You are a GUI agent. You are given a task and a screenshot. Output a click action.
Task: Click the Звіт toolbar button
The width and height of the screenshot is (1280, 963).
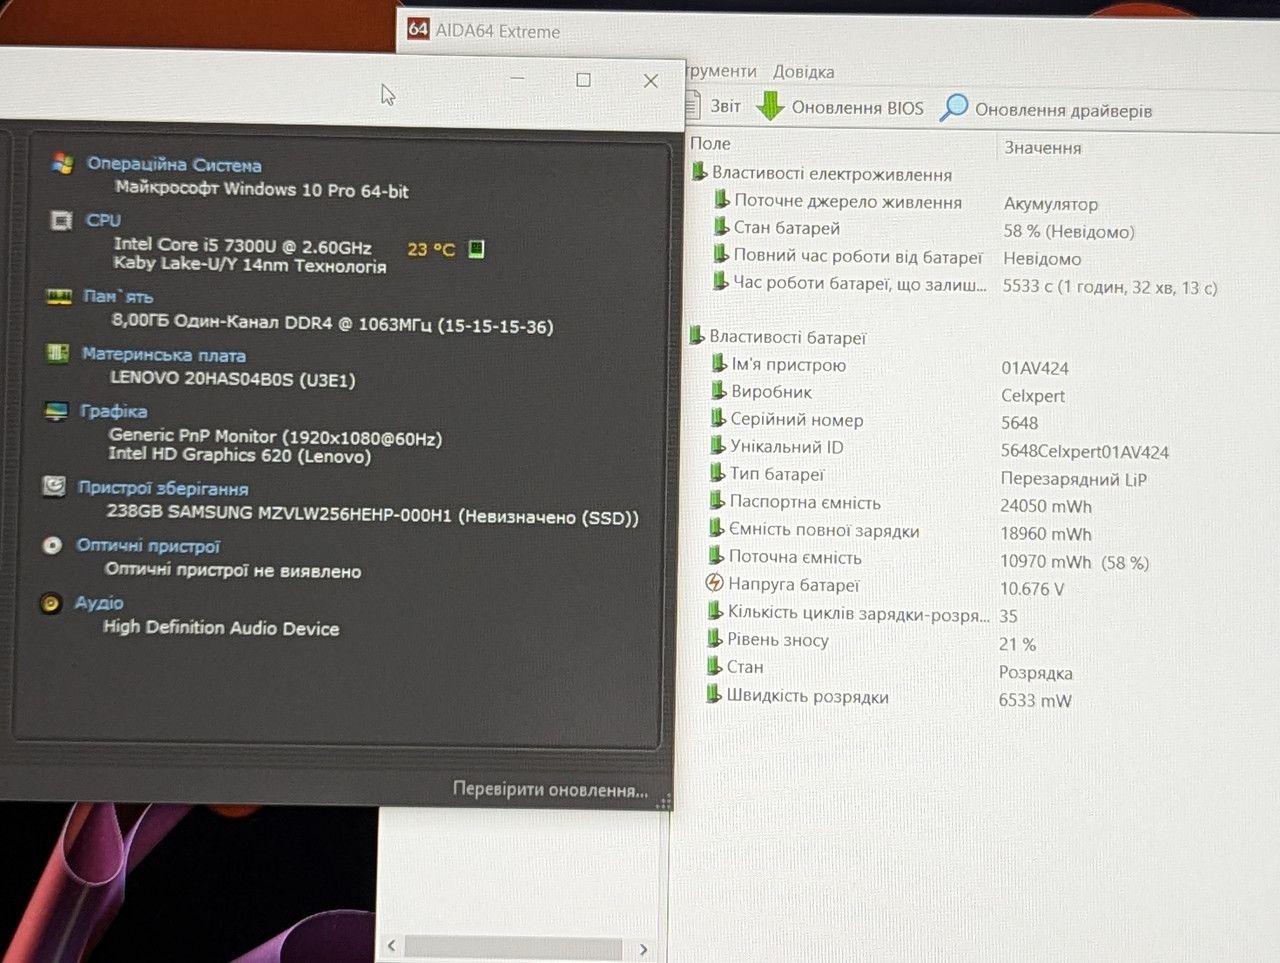(716, 106)
